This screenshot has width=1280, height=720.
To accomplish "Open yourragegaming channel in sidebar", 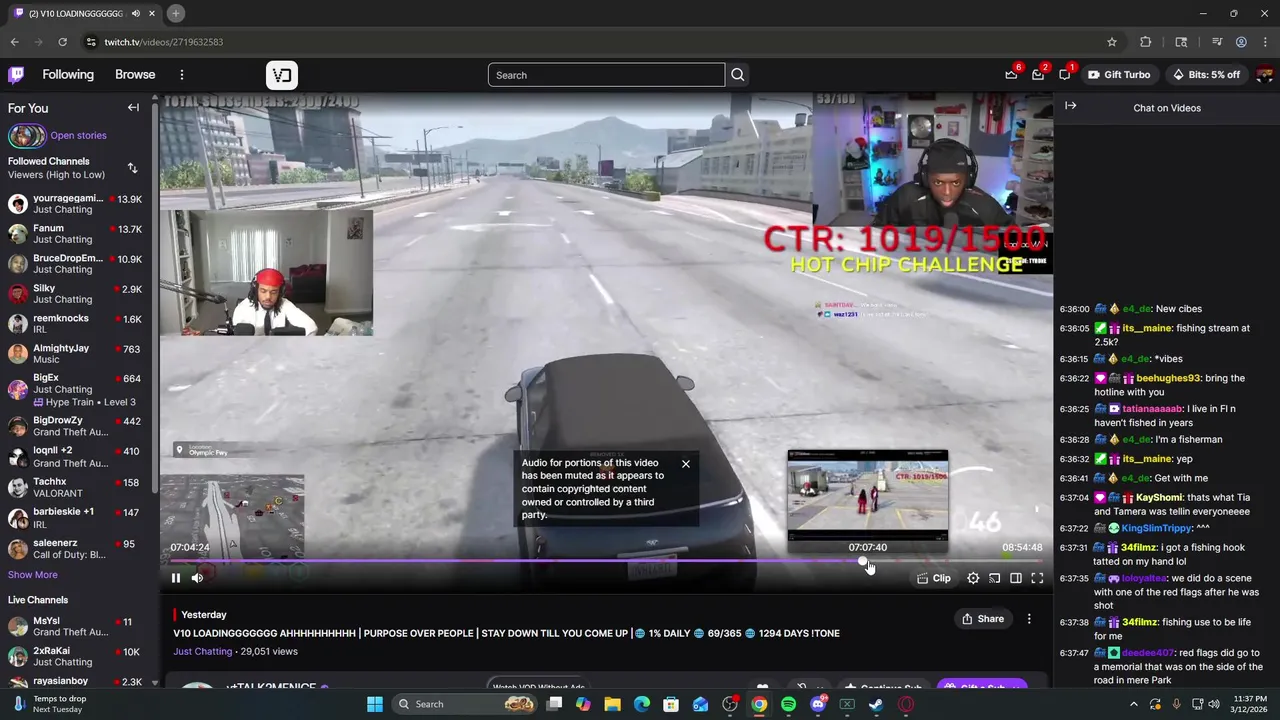I will (77, 204).
